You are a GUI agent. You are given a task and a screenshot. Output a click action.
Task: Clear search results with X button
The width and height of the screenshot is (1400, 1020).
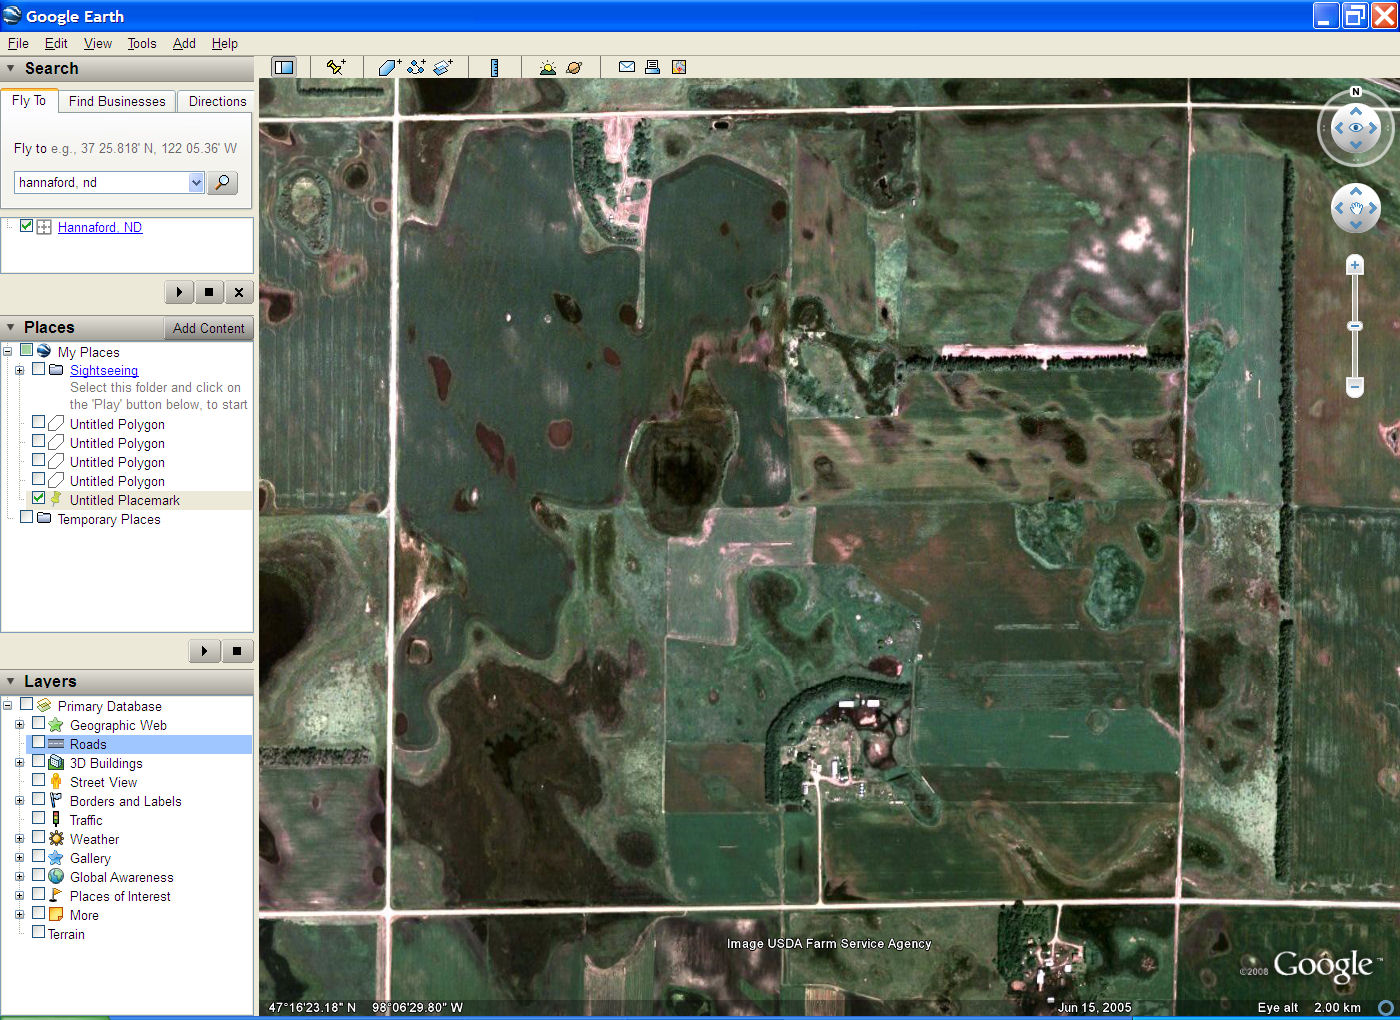[238, 292]
